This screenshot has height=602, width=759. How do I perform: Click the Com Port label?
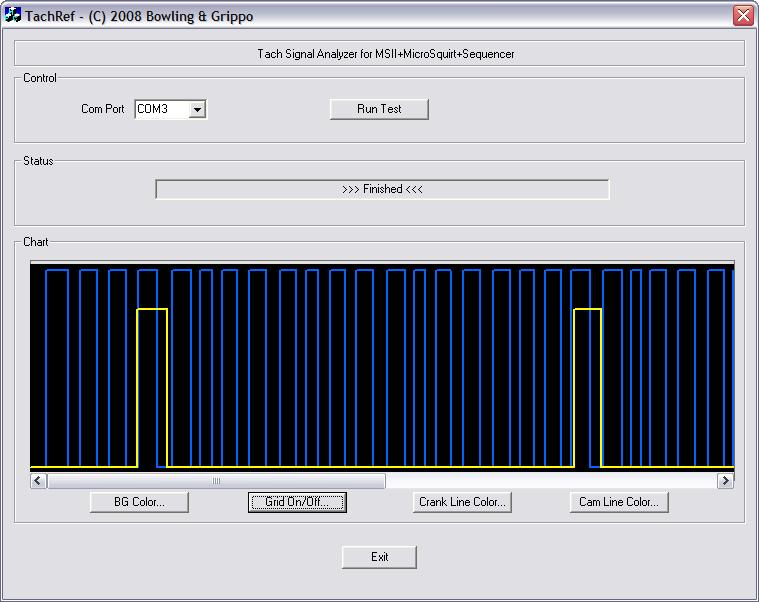coord(103,109)
